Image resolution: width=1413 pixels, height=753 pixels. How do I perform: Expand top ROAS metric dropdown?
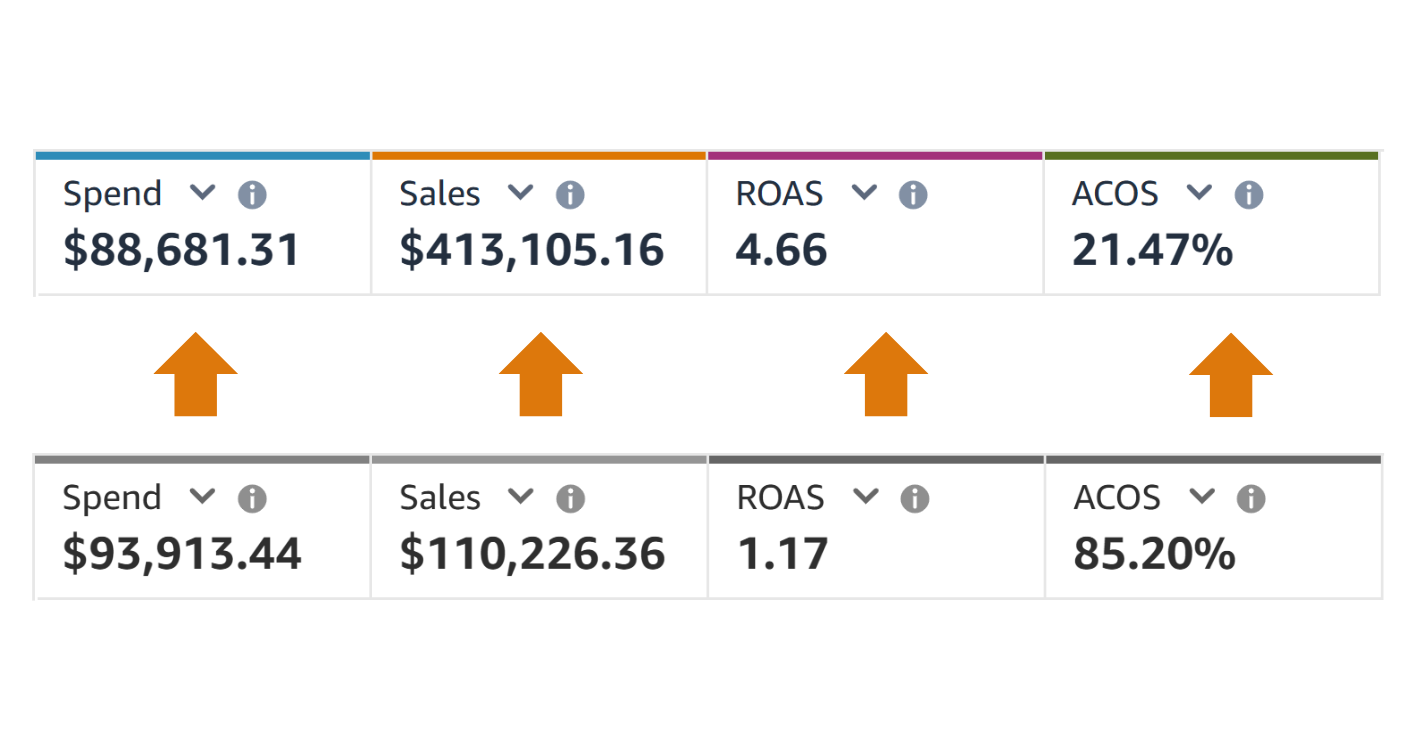point(864,192)
